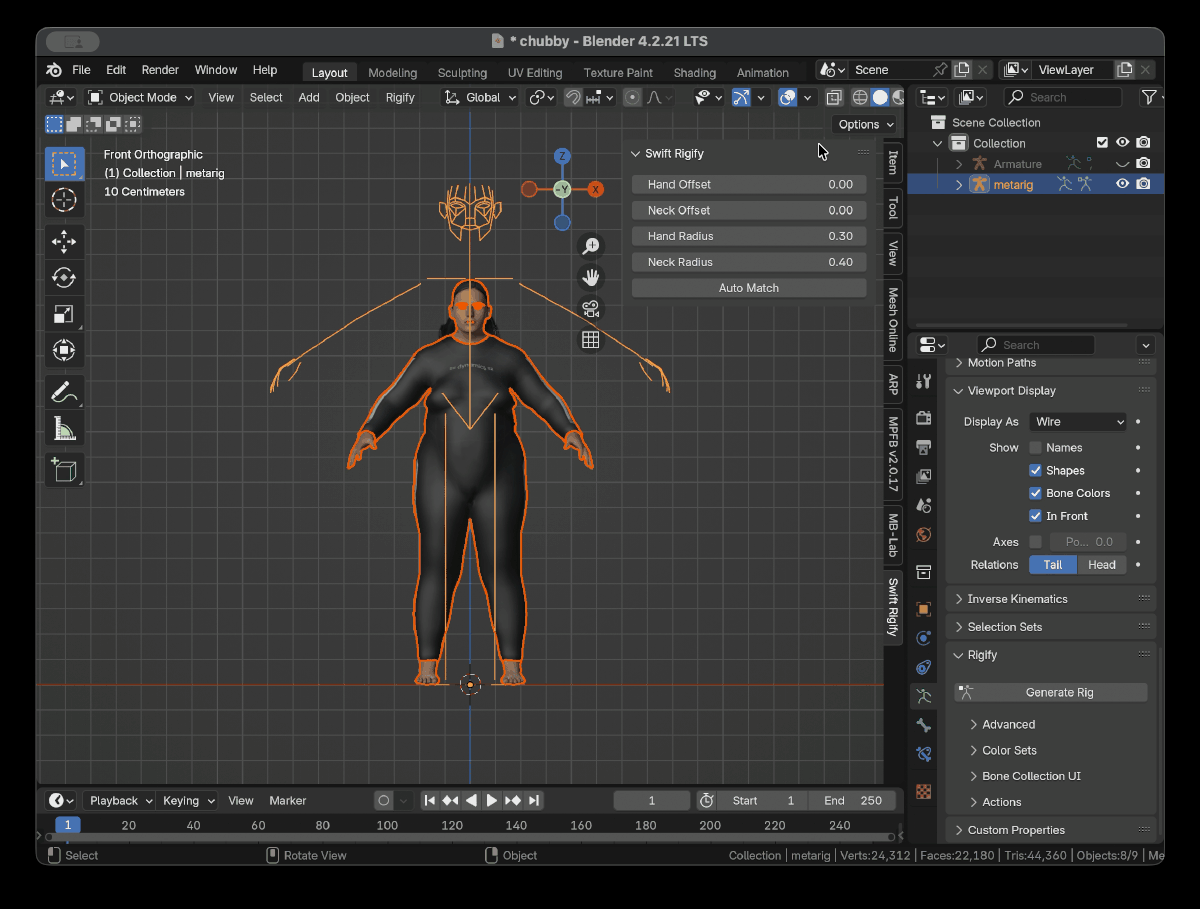The image size is (1200, 909).
Task: Jump to timeline start frame
Action: (429, 800)
